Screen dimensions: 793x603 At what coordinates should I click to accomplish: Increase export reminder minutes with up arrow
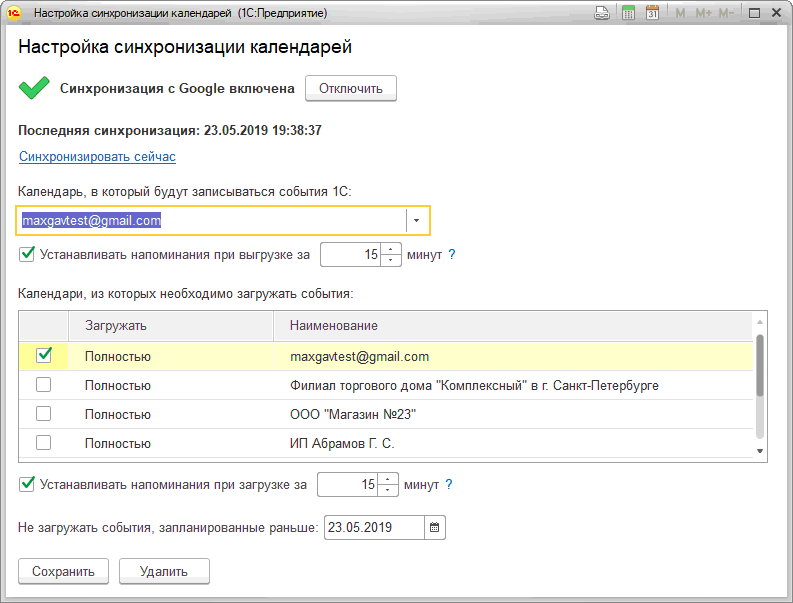[390, 249]
